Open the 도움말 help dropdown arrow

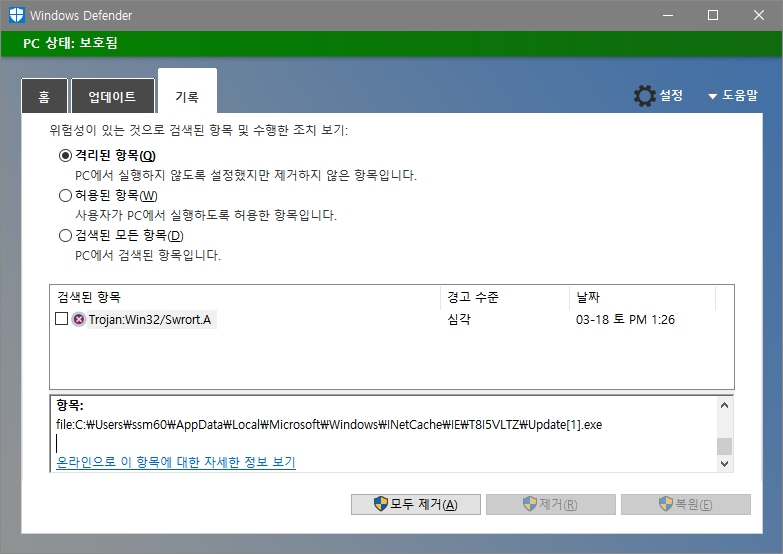pos(713,97)
